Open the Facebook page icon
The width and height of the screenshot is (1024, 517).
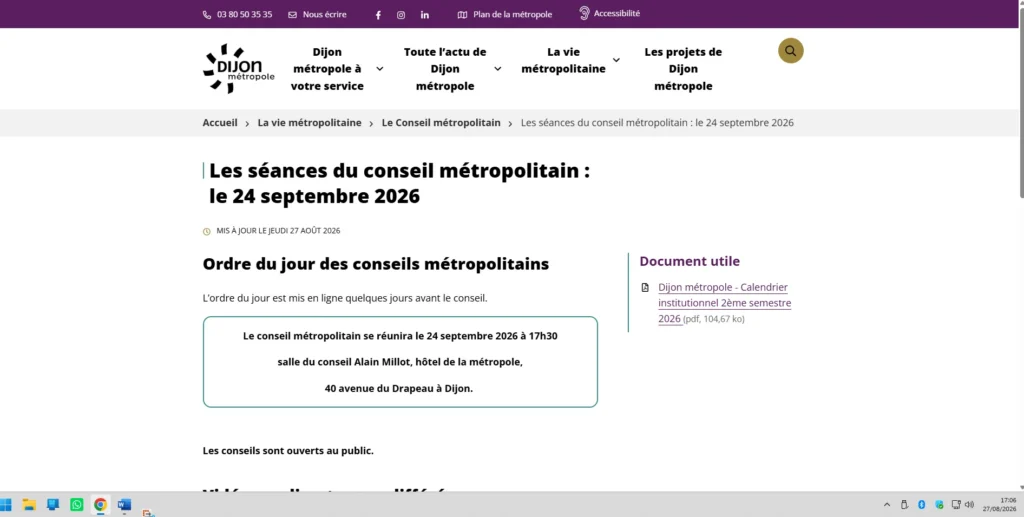pos(378,15)
